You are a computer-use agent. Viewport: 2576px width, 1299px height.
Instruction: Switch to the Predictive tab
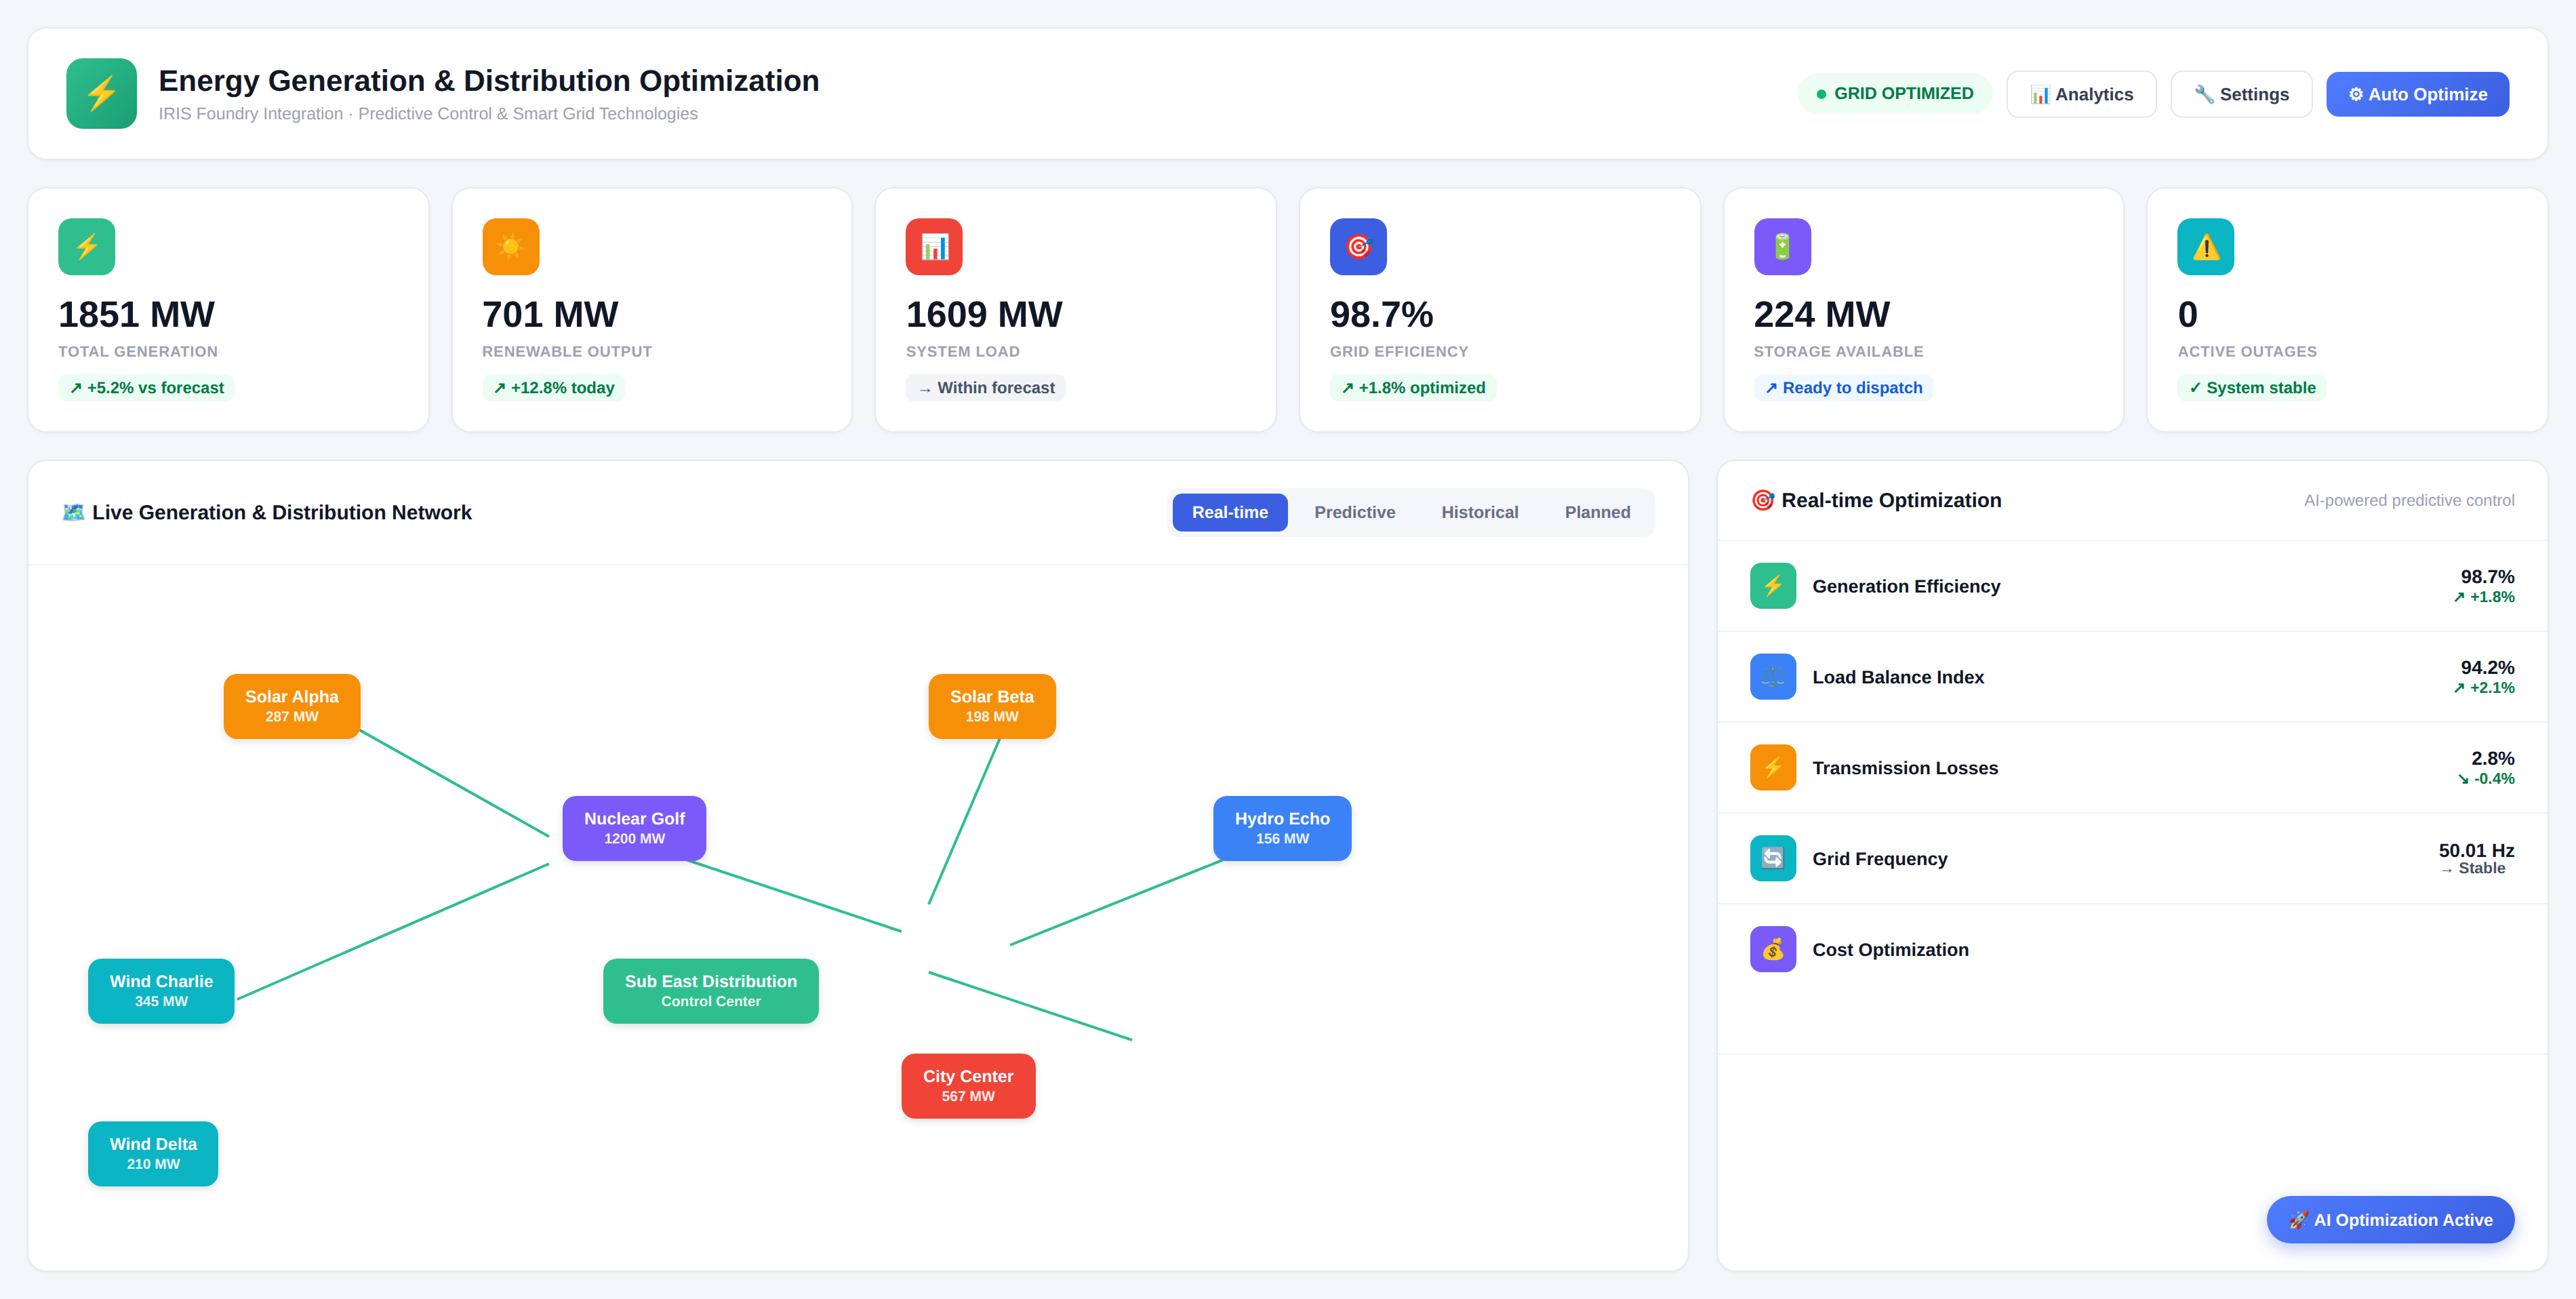(x=1354, y=512)
